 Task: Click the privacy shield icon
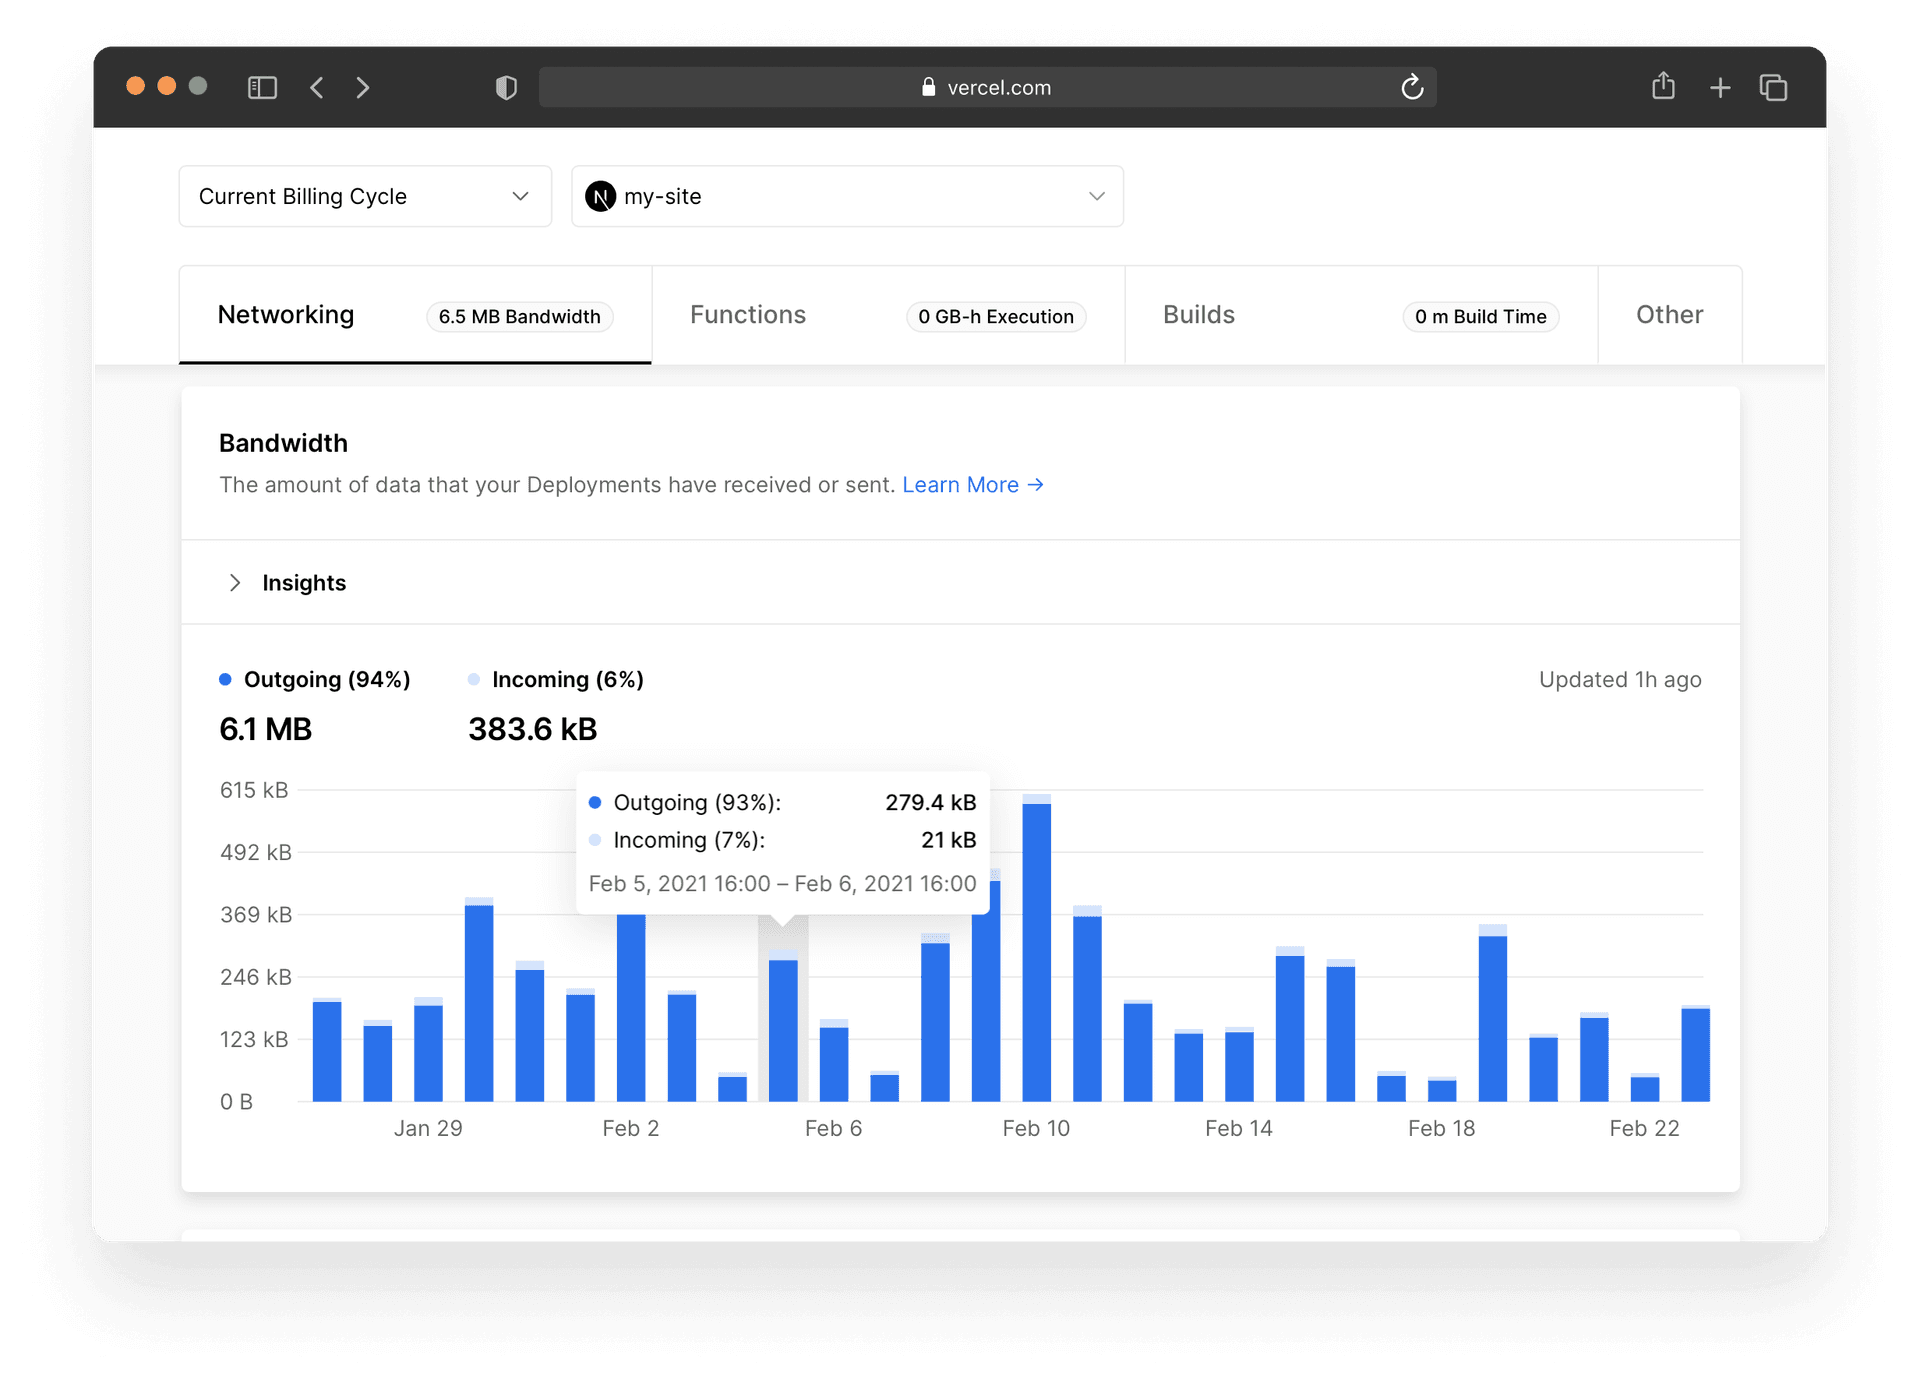click(x=506, y=88)
